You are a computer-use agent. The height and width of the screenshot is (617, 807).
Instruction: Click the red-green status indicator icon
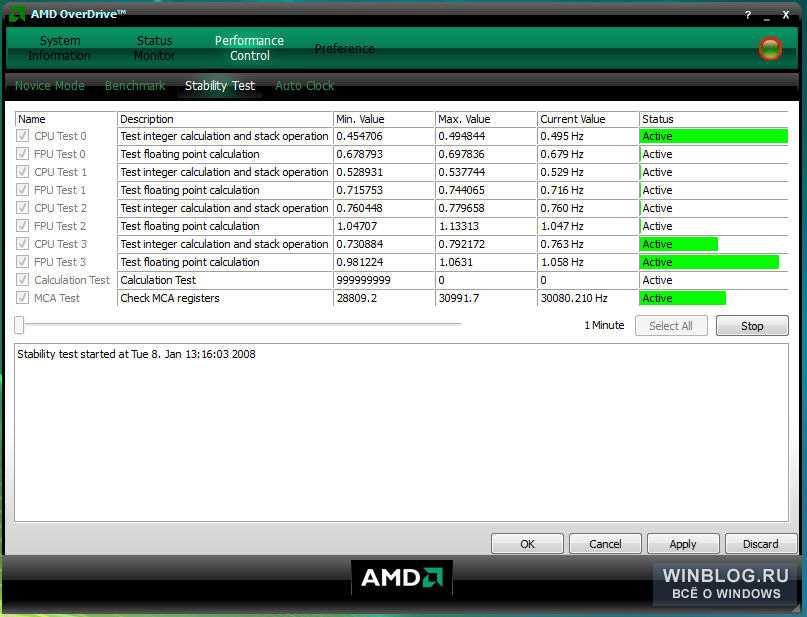point(770,49)
